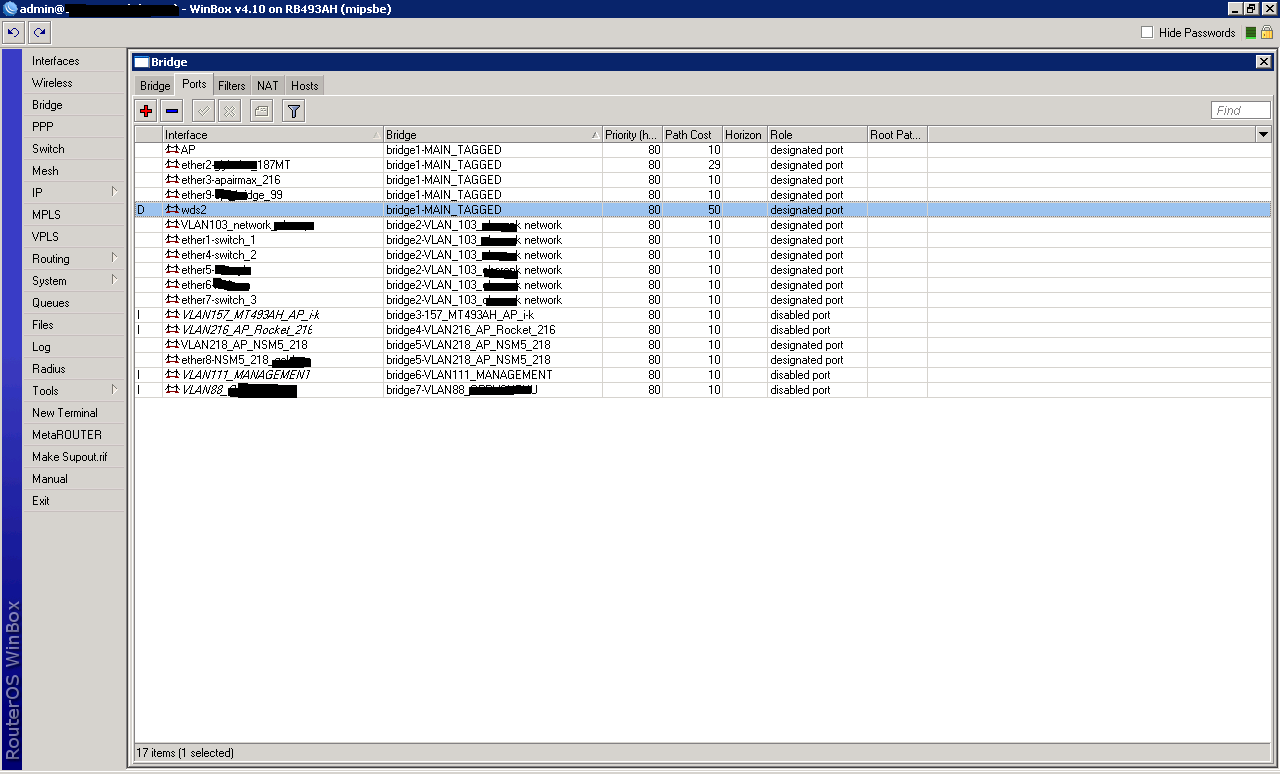1280x774 pixels.
Task: Select the wds2 interface row
Action: 703,210
